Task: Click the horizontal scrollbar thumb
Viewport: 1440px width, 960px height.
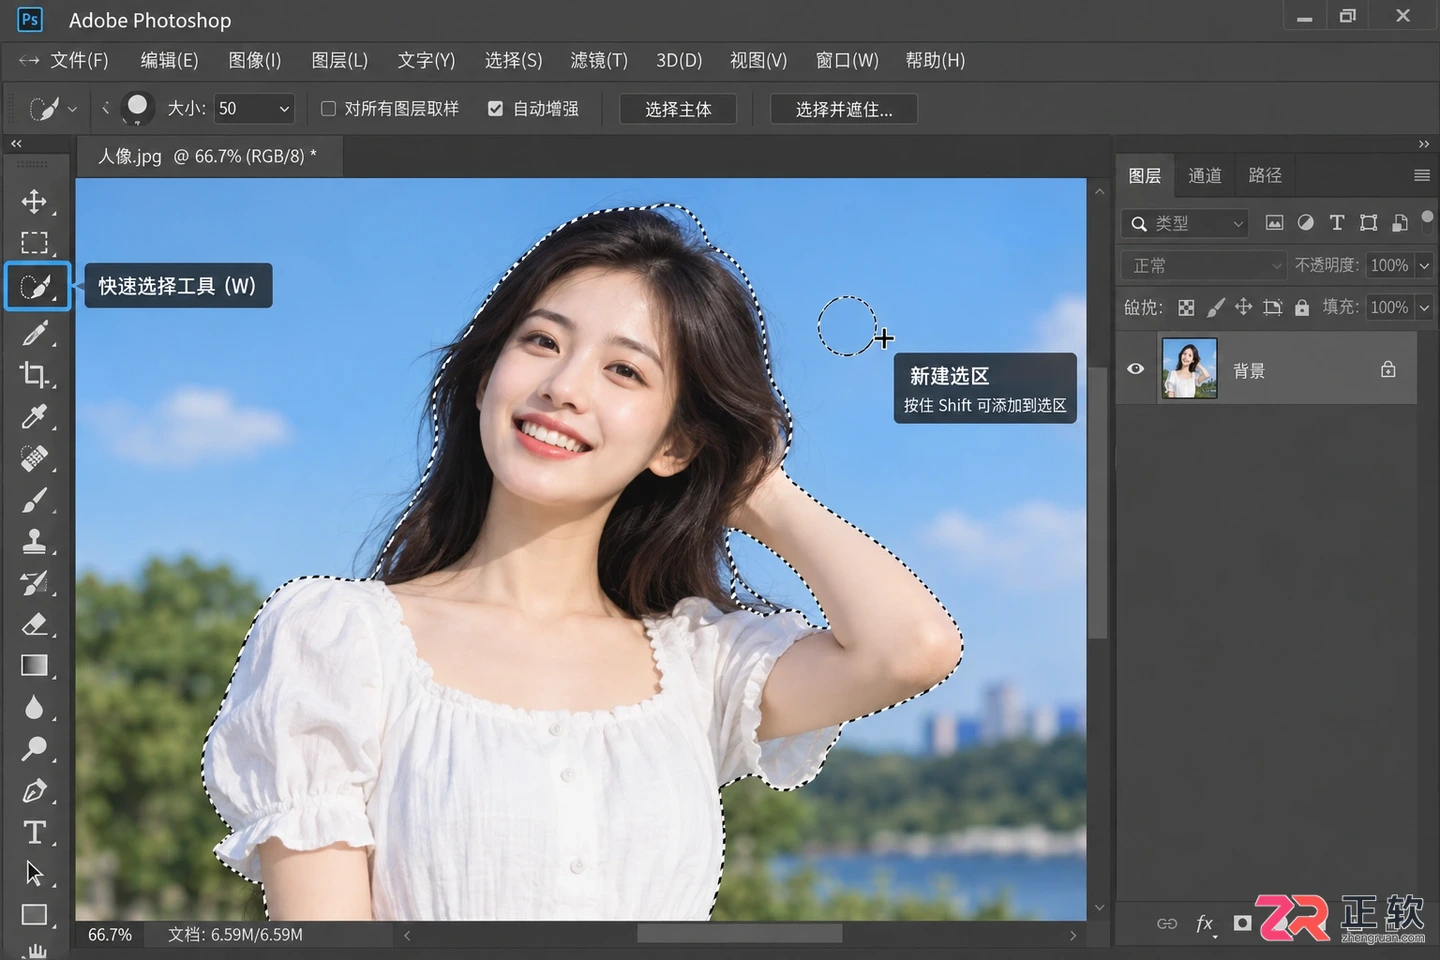Action: pyautogui.click(x=739, y=934)
